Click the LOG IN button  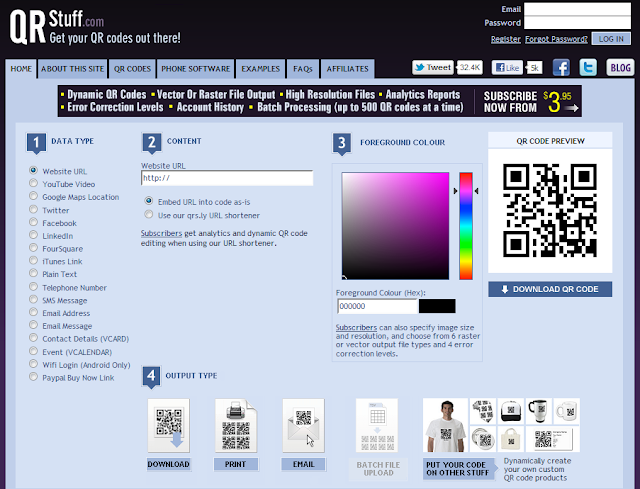pos(611,39)
